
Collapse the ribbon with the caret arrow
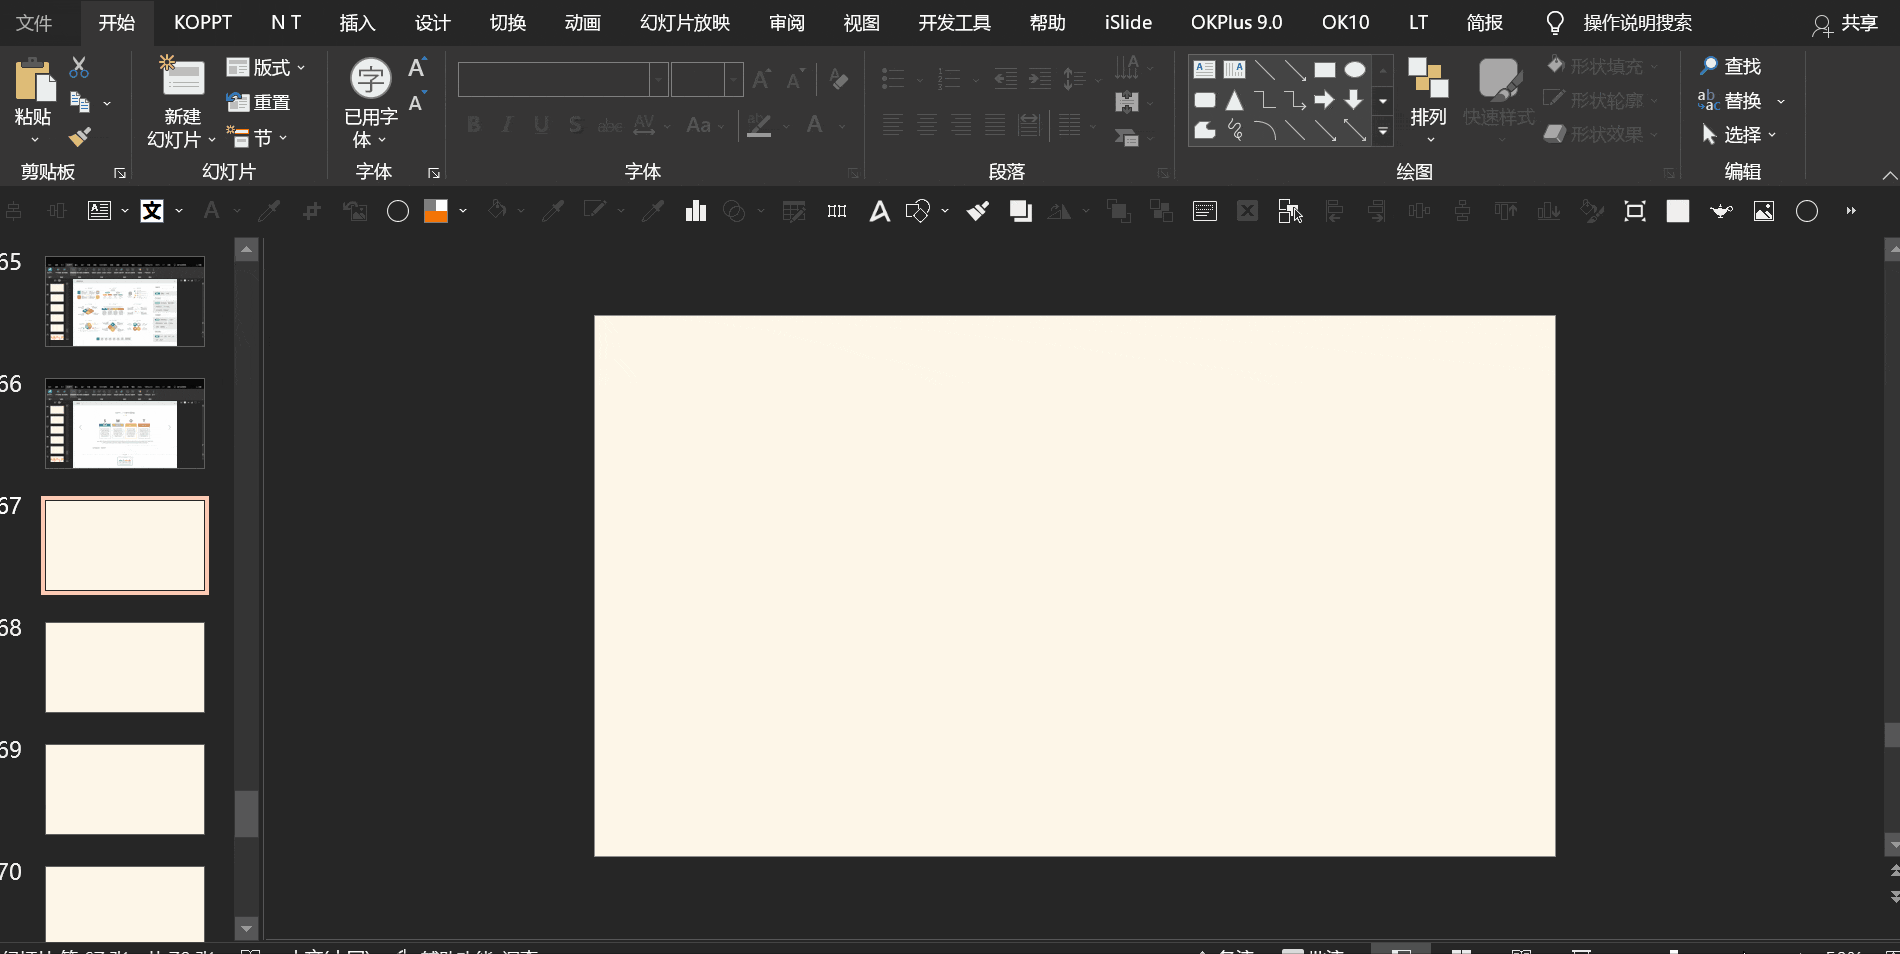click(x=1889, y=175)
